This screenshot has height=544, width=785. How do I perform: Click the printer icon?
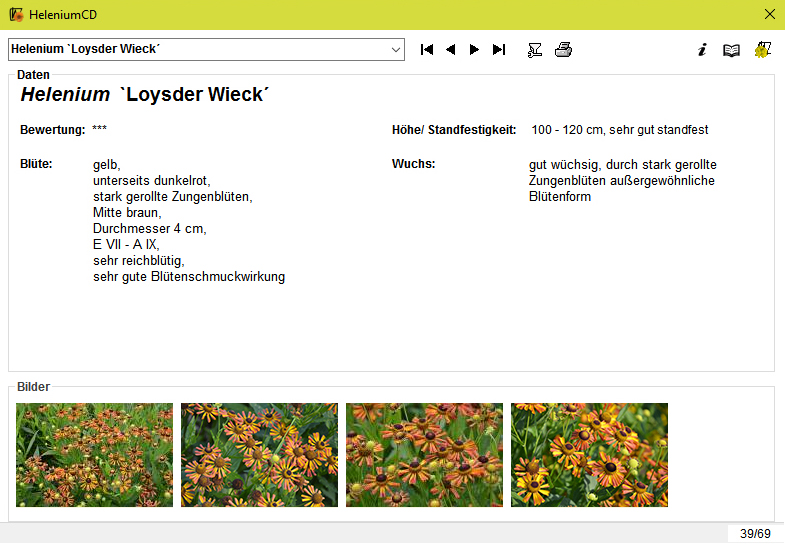tap(563, 50)
